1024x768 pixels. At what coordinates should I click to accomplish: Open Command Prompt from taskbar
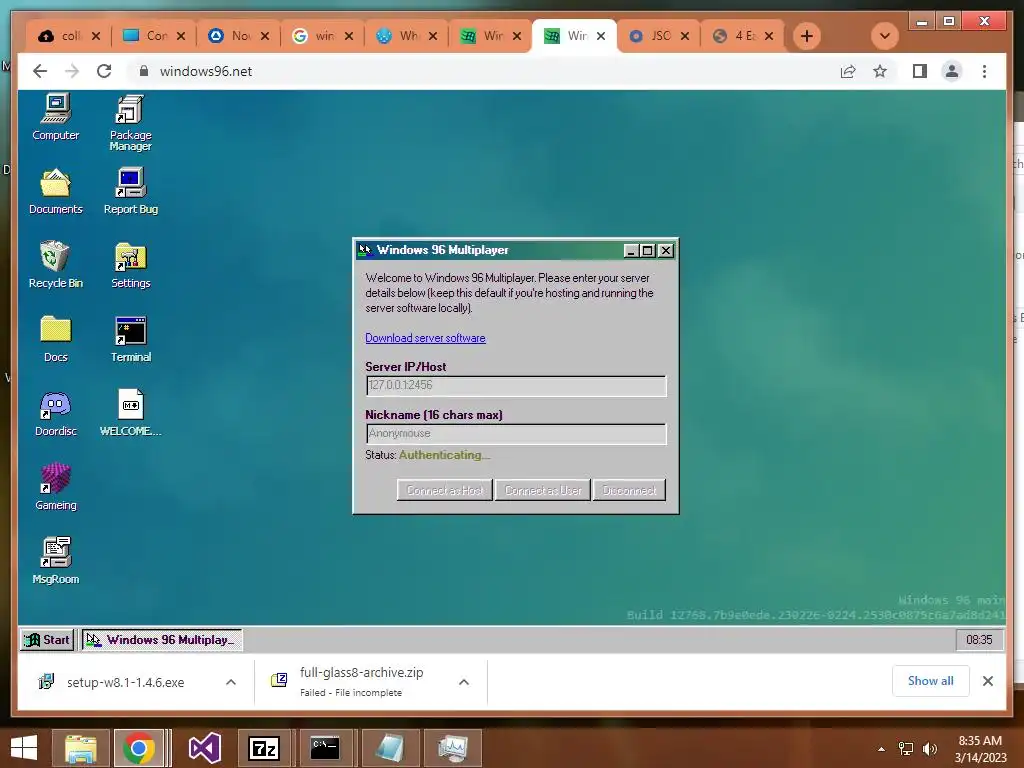click(325, 748)
